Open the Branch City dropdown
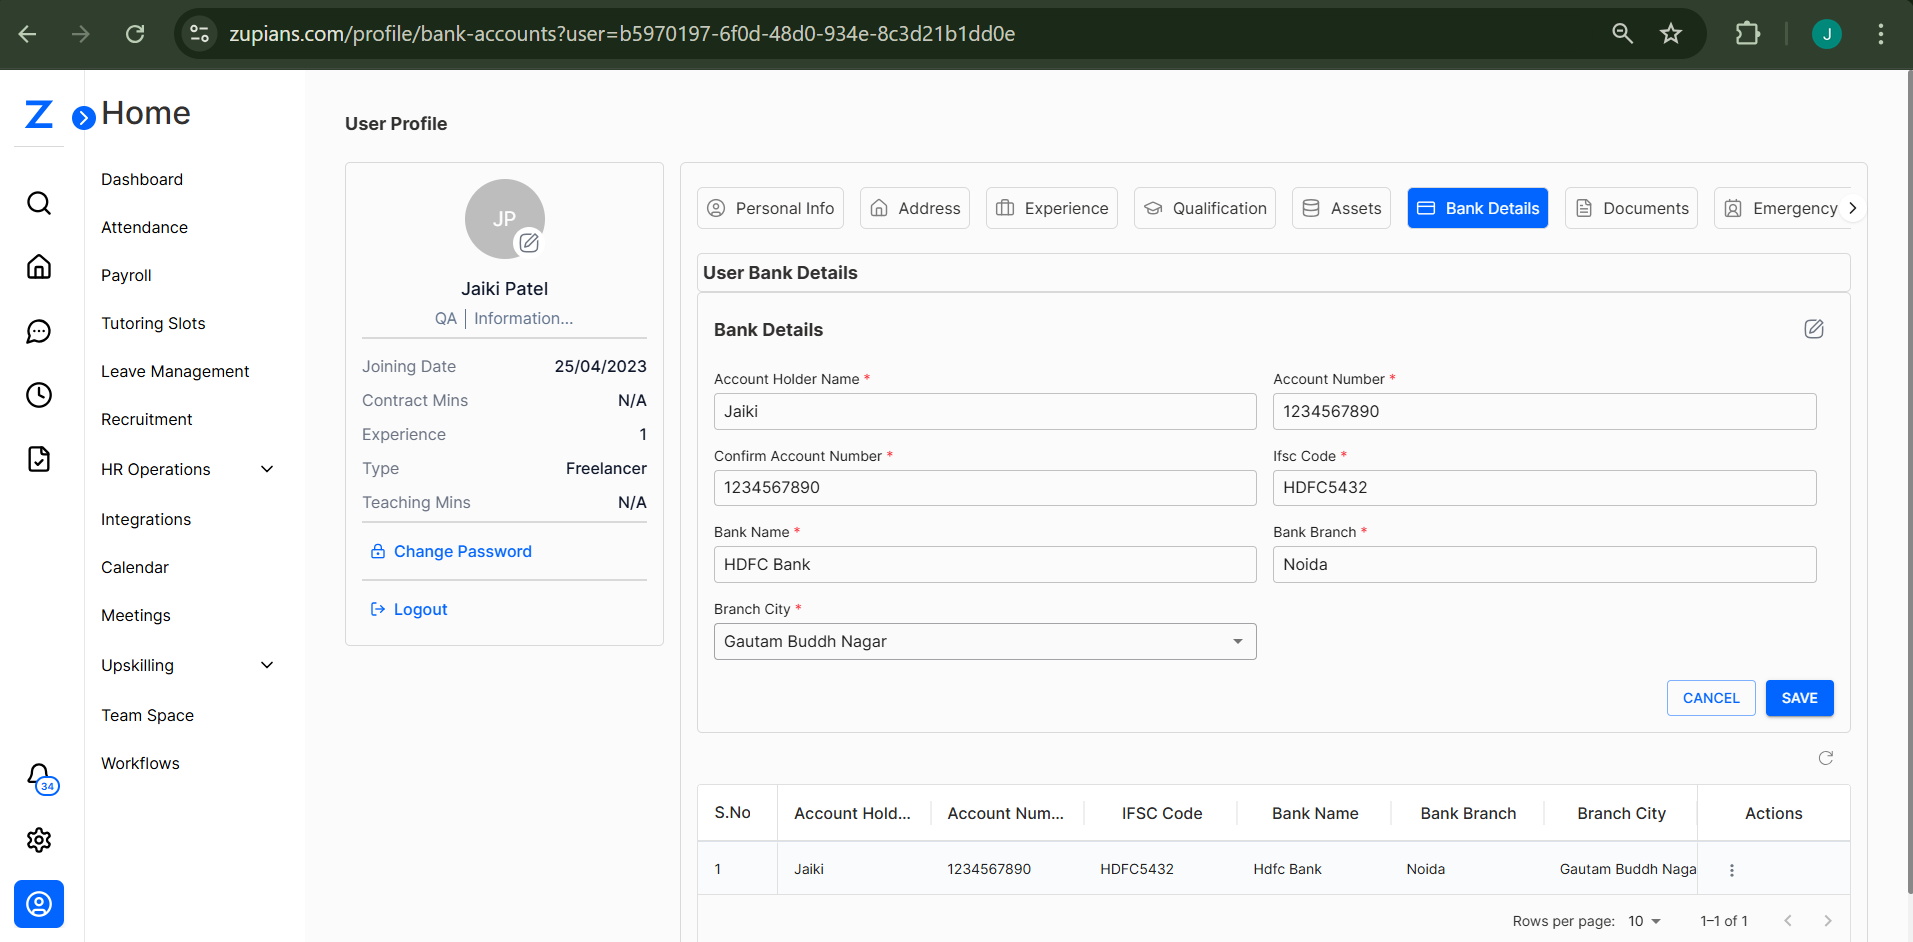The image size is (1913, 942). 984,642
